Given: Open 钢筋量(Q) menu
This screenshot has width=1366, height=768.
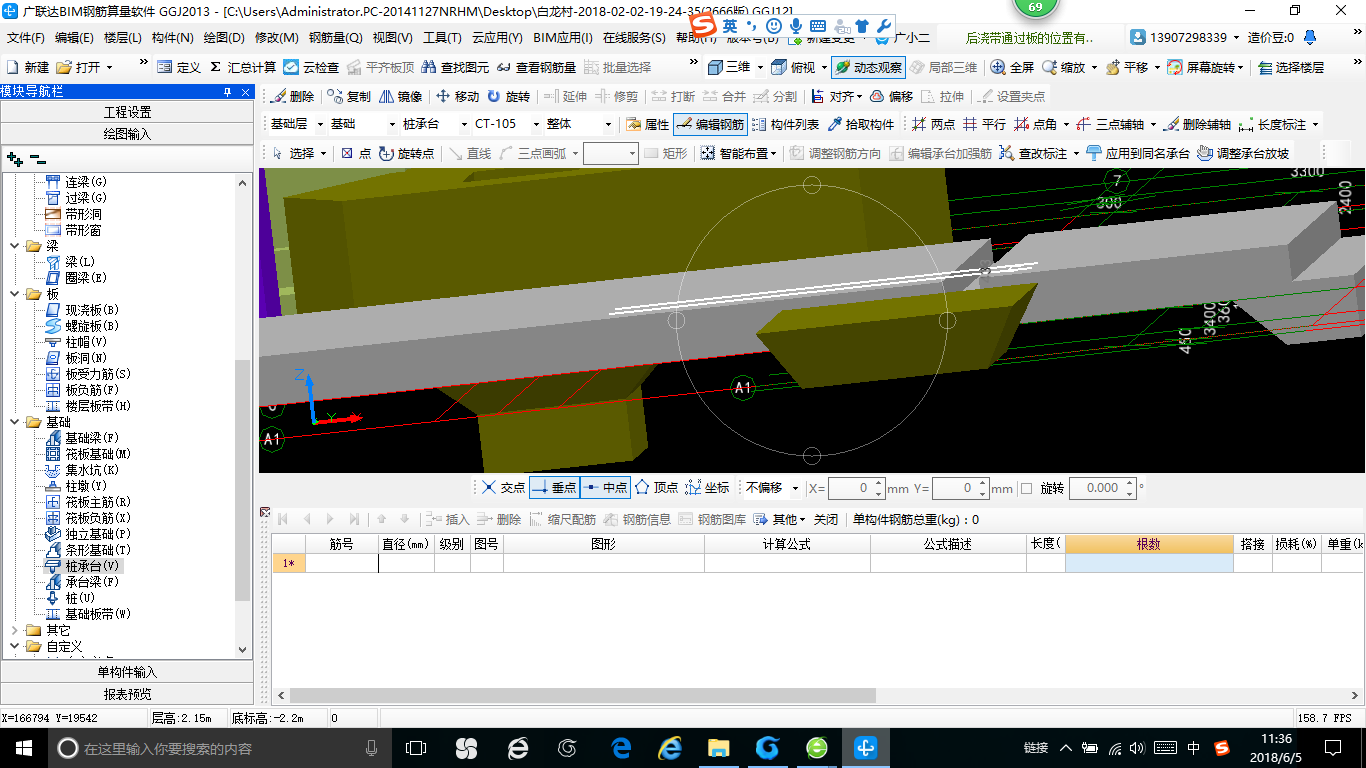Looking at the screenshot, I should pyautogui.click(x=335, y=38).
